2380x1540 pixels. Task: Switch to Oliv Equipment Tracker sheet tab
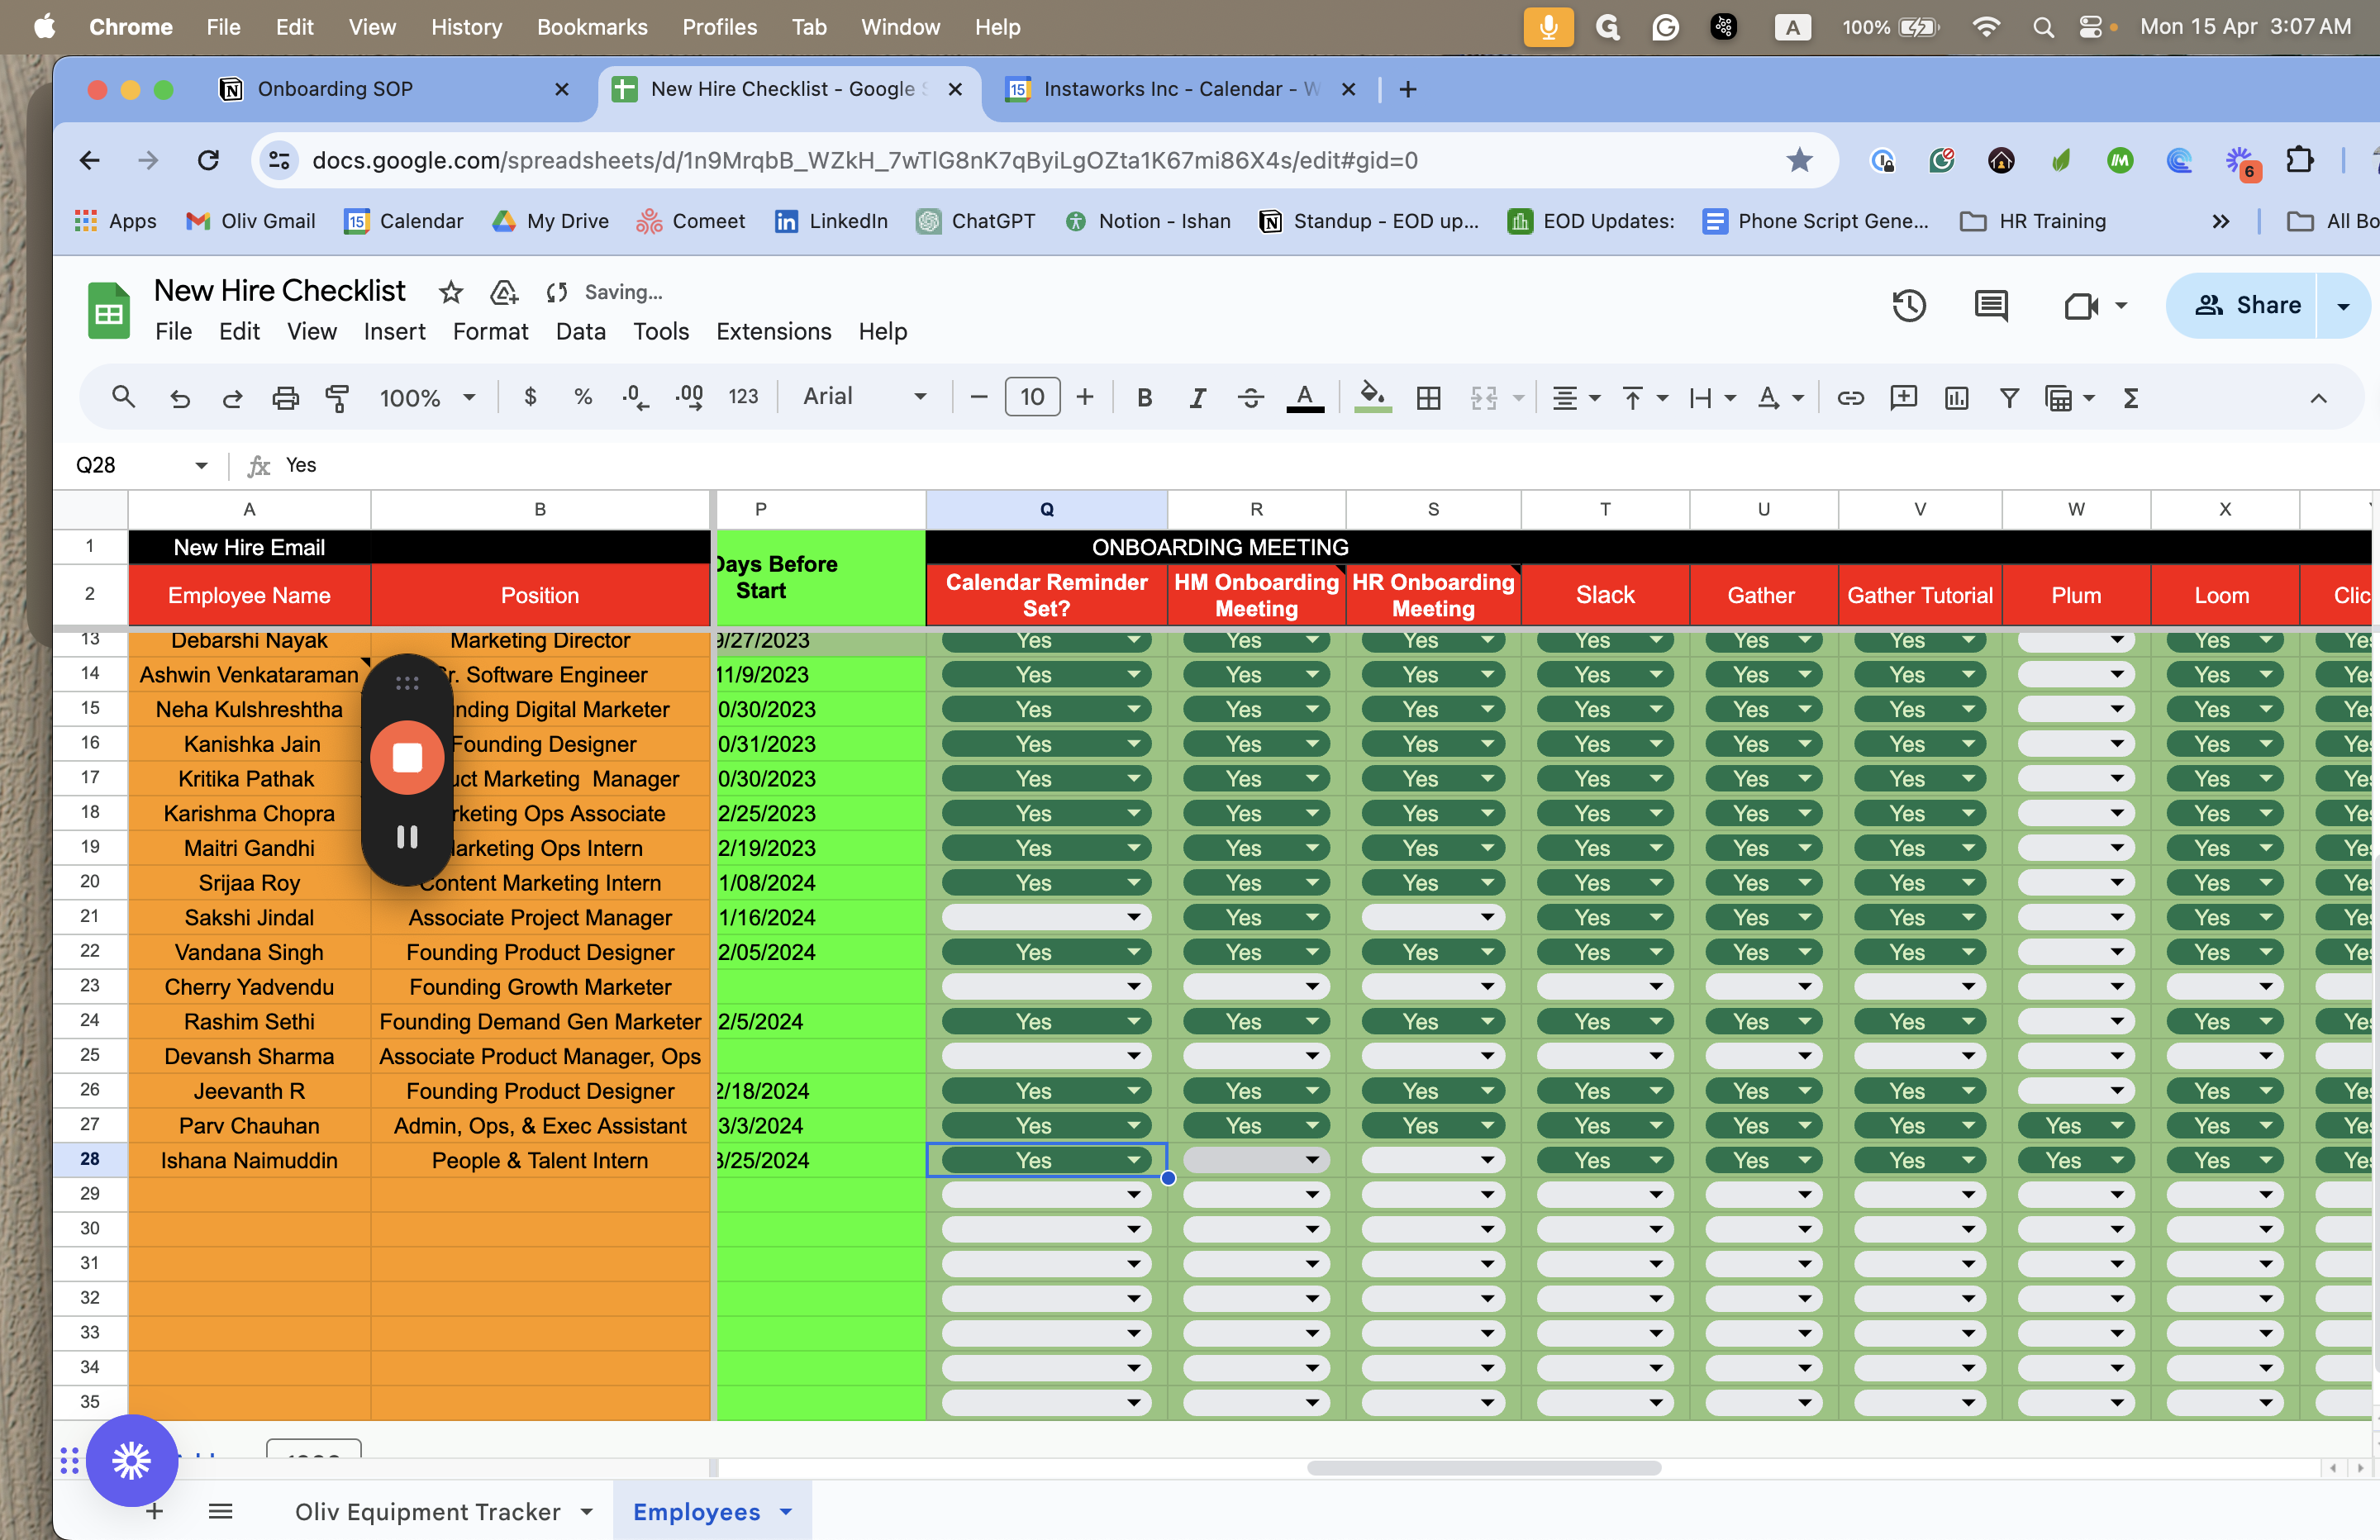point(427,1511)
